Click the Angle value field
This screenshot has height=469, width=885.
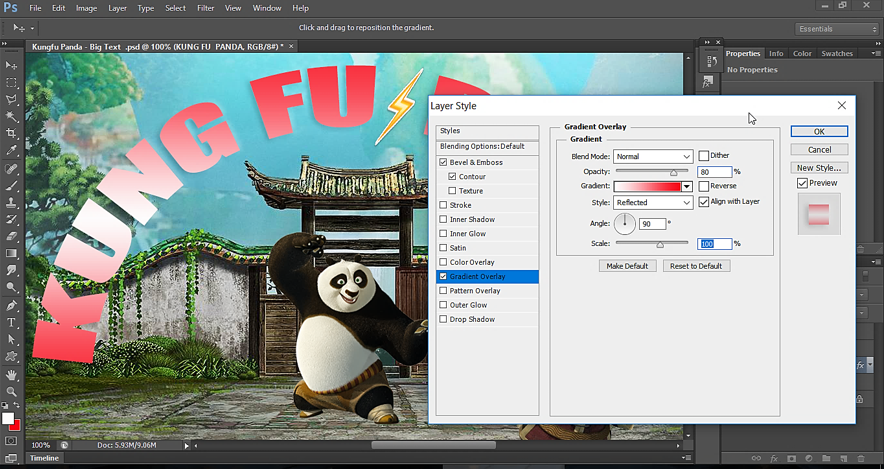pyautogui.click(x=652, y=224)
